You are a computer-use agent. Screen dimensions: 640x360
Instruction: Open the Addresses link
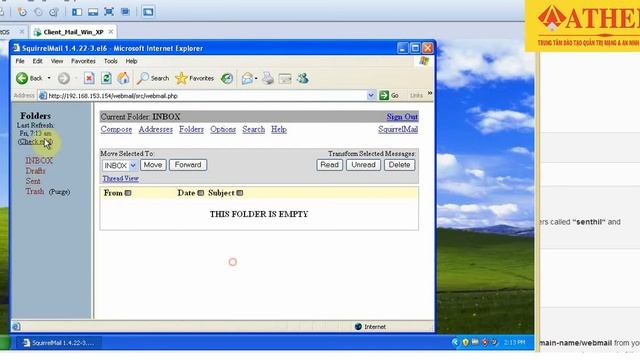point(156,129)
